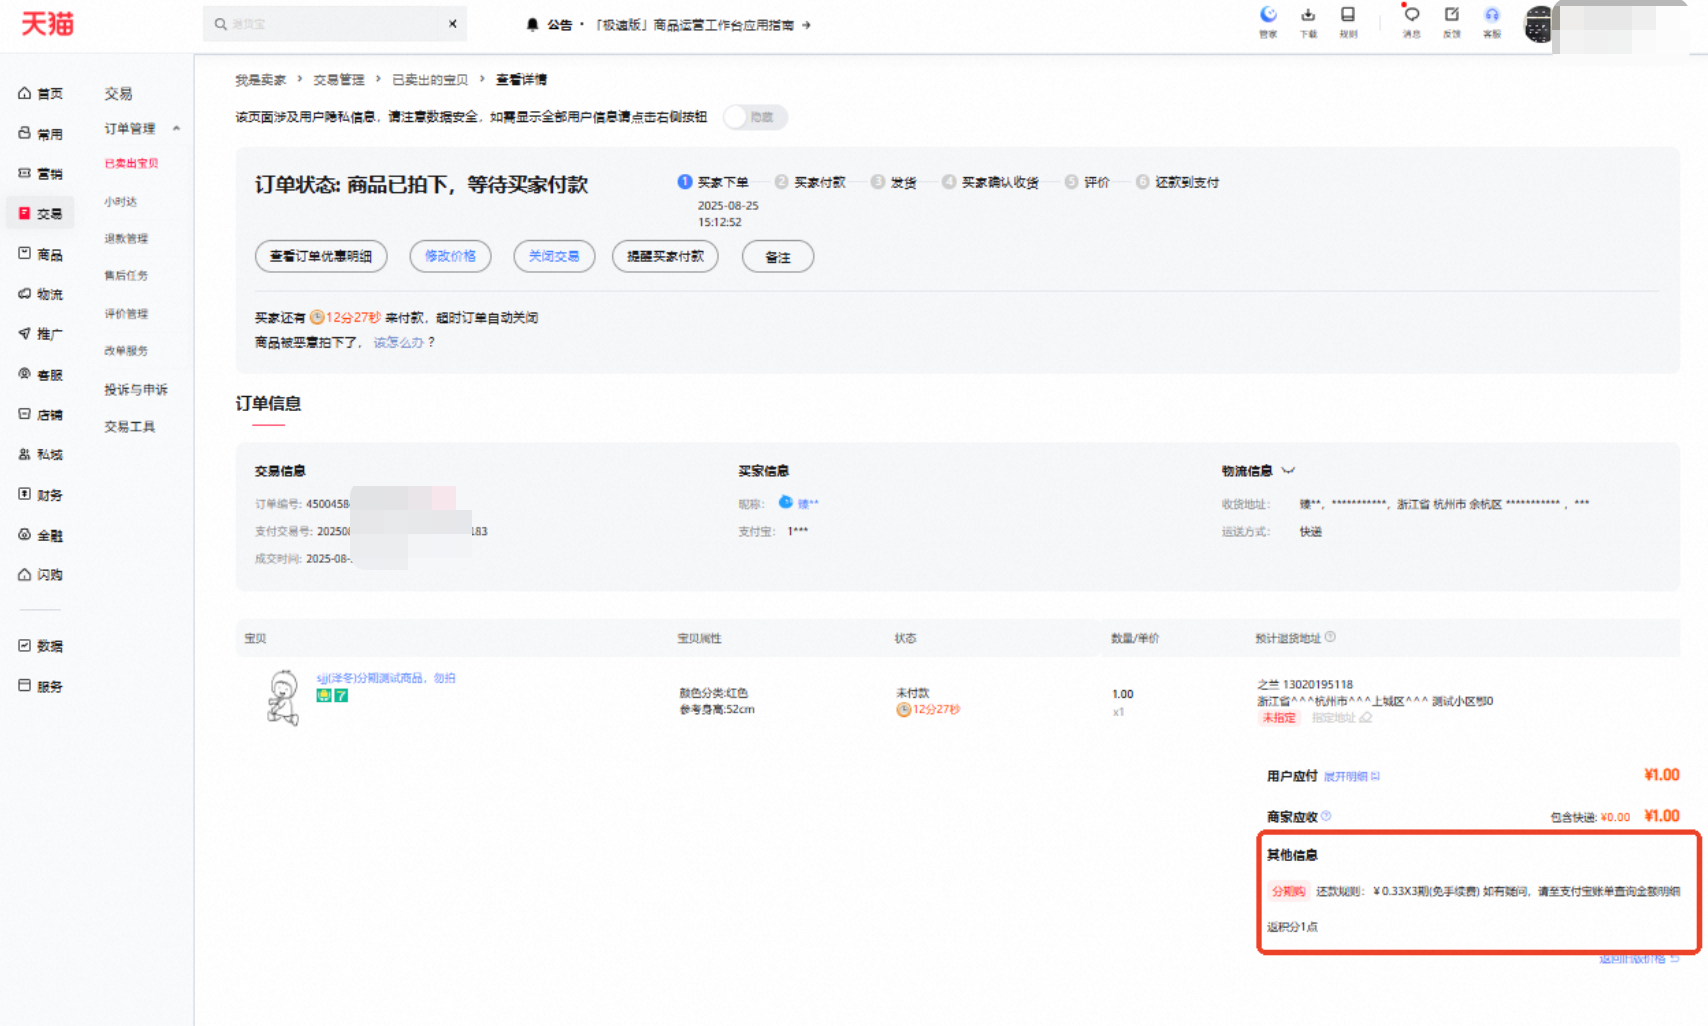Open 店铺 in left sidebar
Image resolution: width=1708 pixels, height=1026 pixels.
coord(41,414)
